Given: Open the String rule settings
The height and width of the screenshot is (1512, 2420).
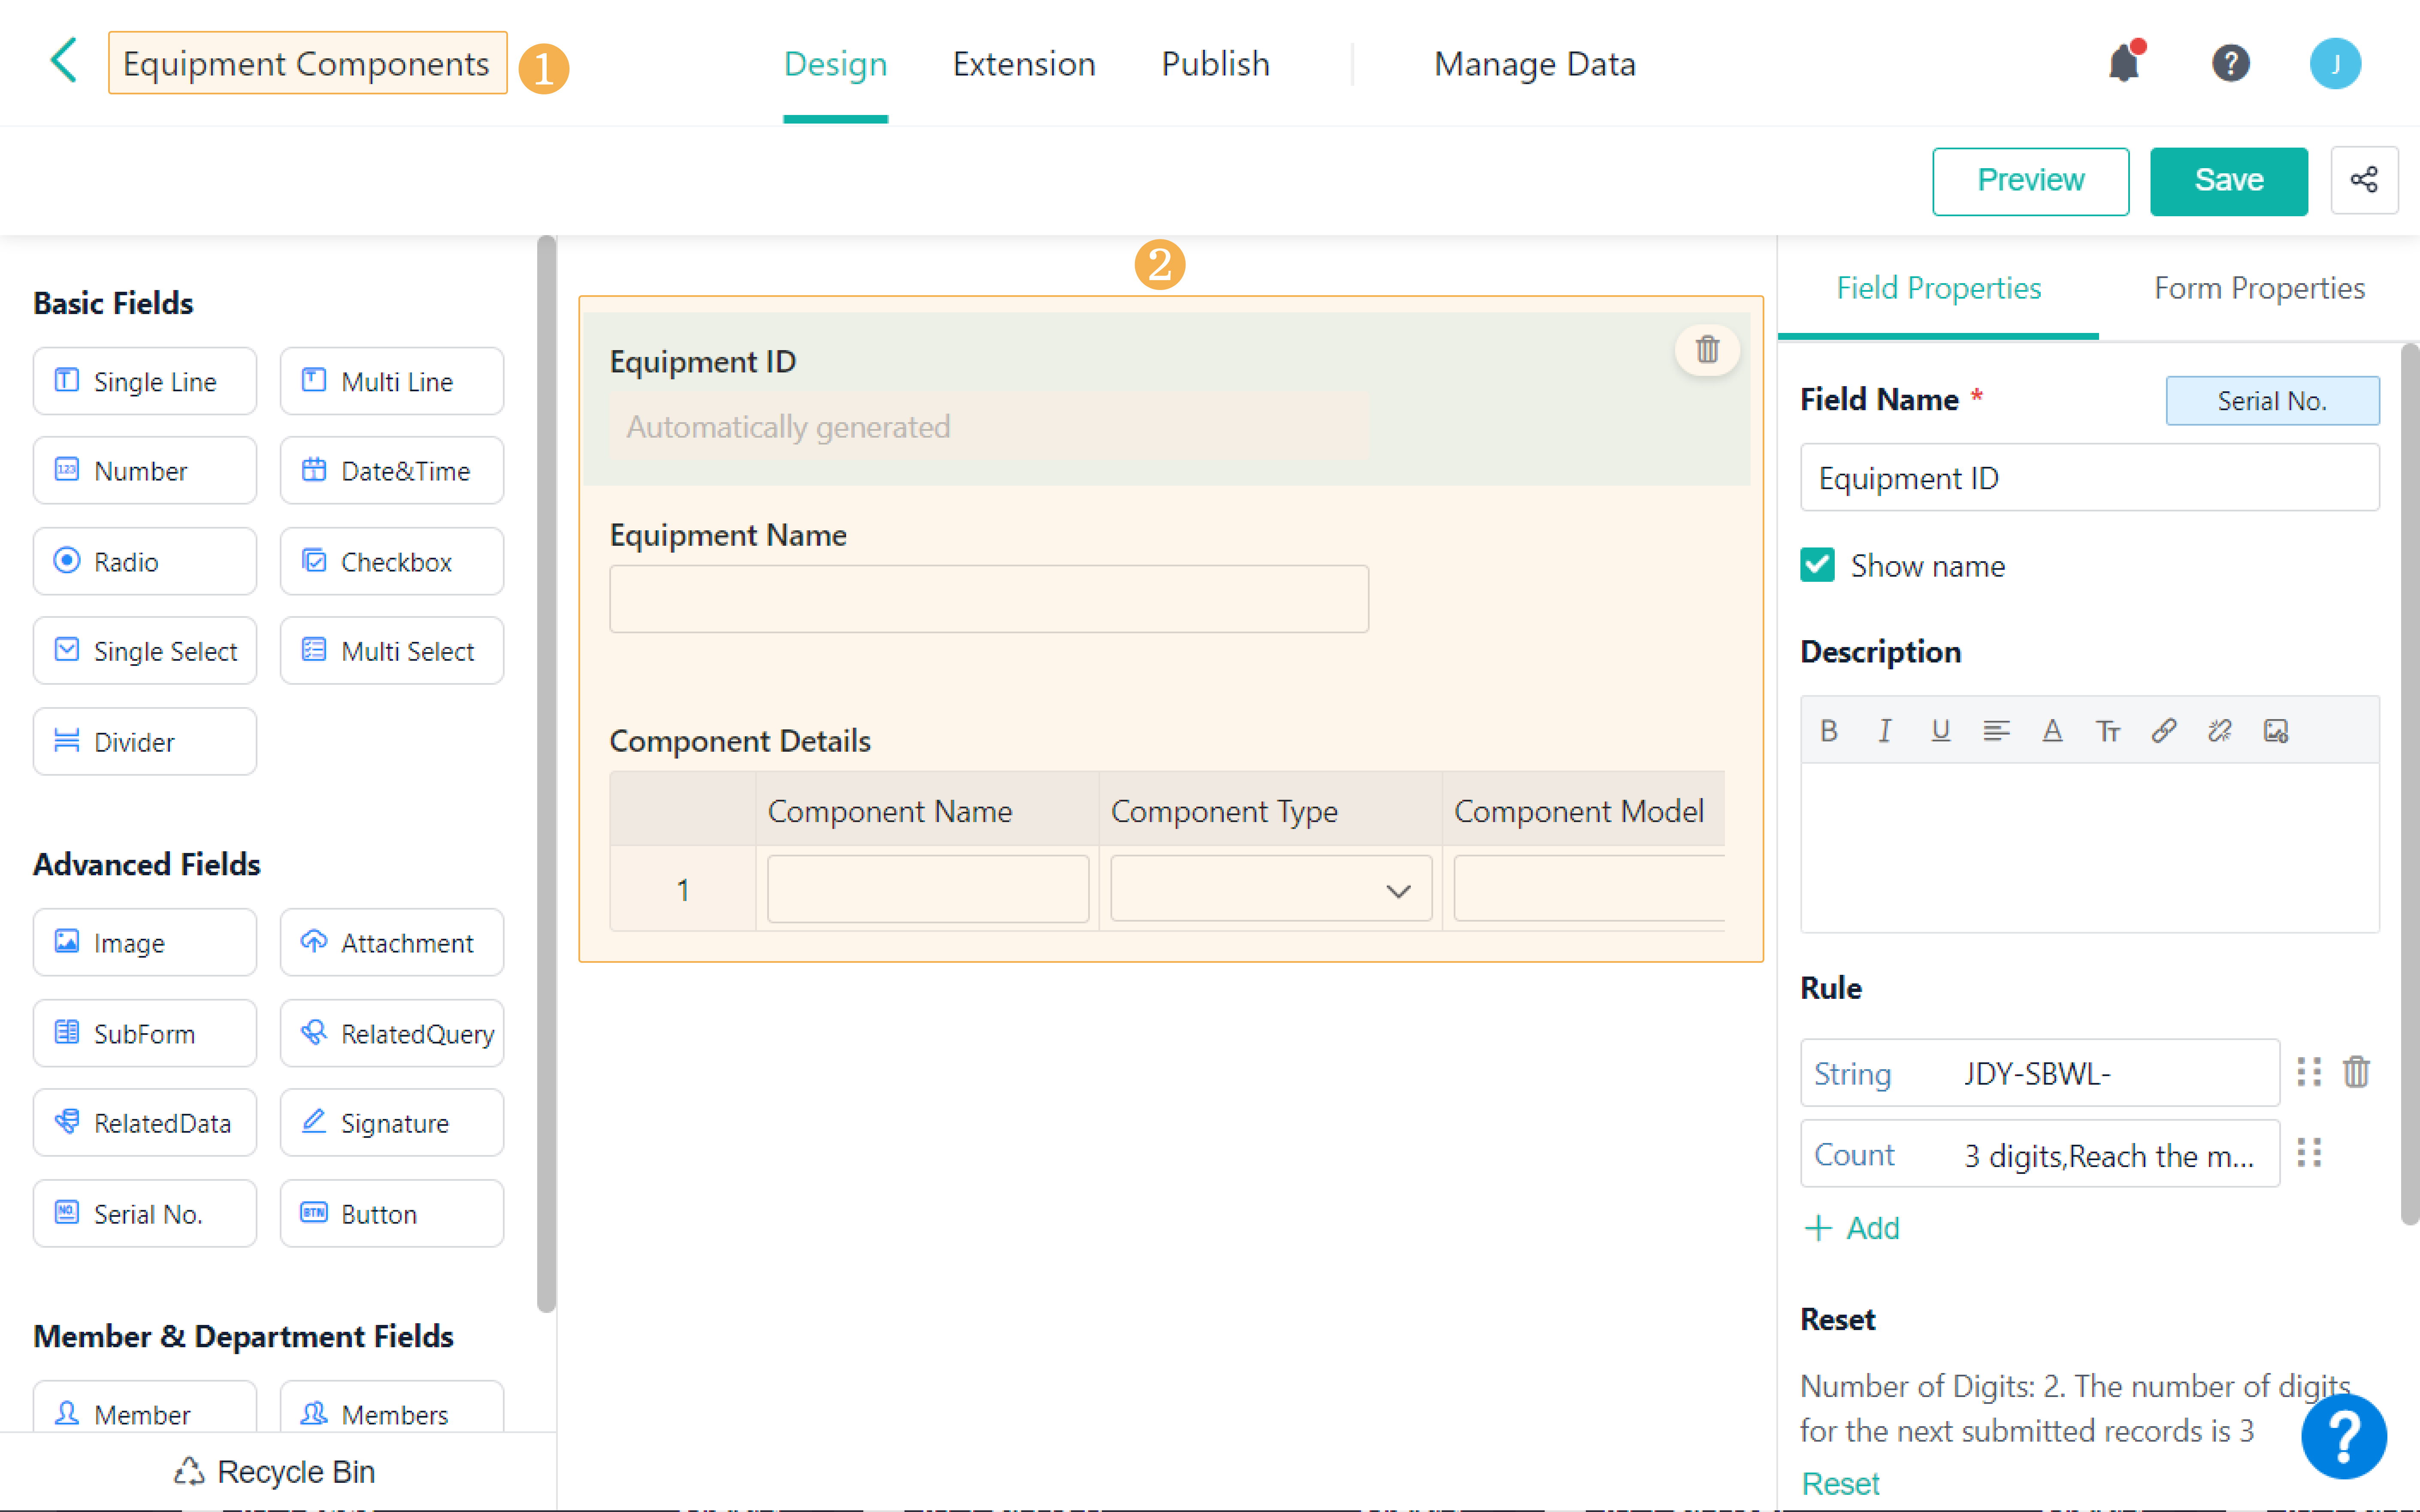Looking at the screenshot, I should click(x=2039, y=1073).
